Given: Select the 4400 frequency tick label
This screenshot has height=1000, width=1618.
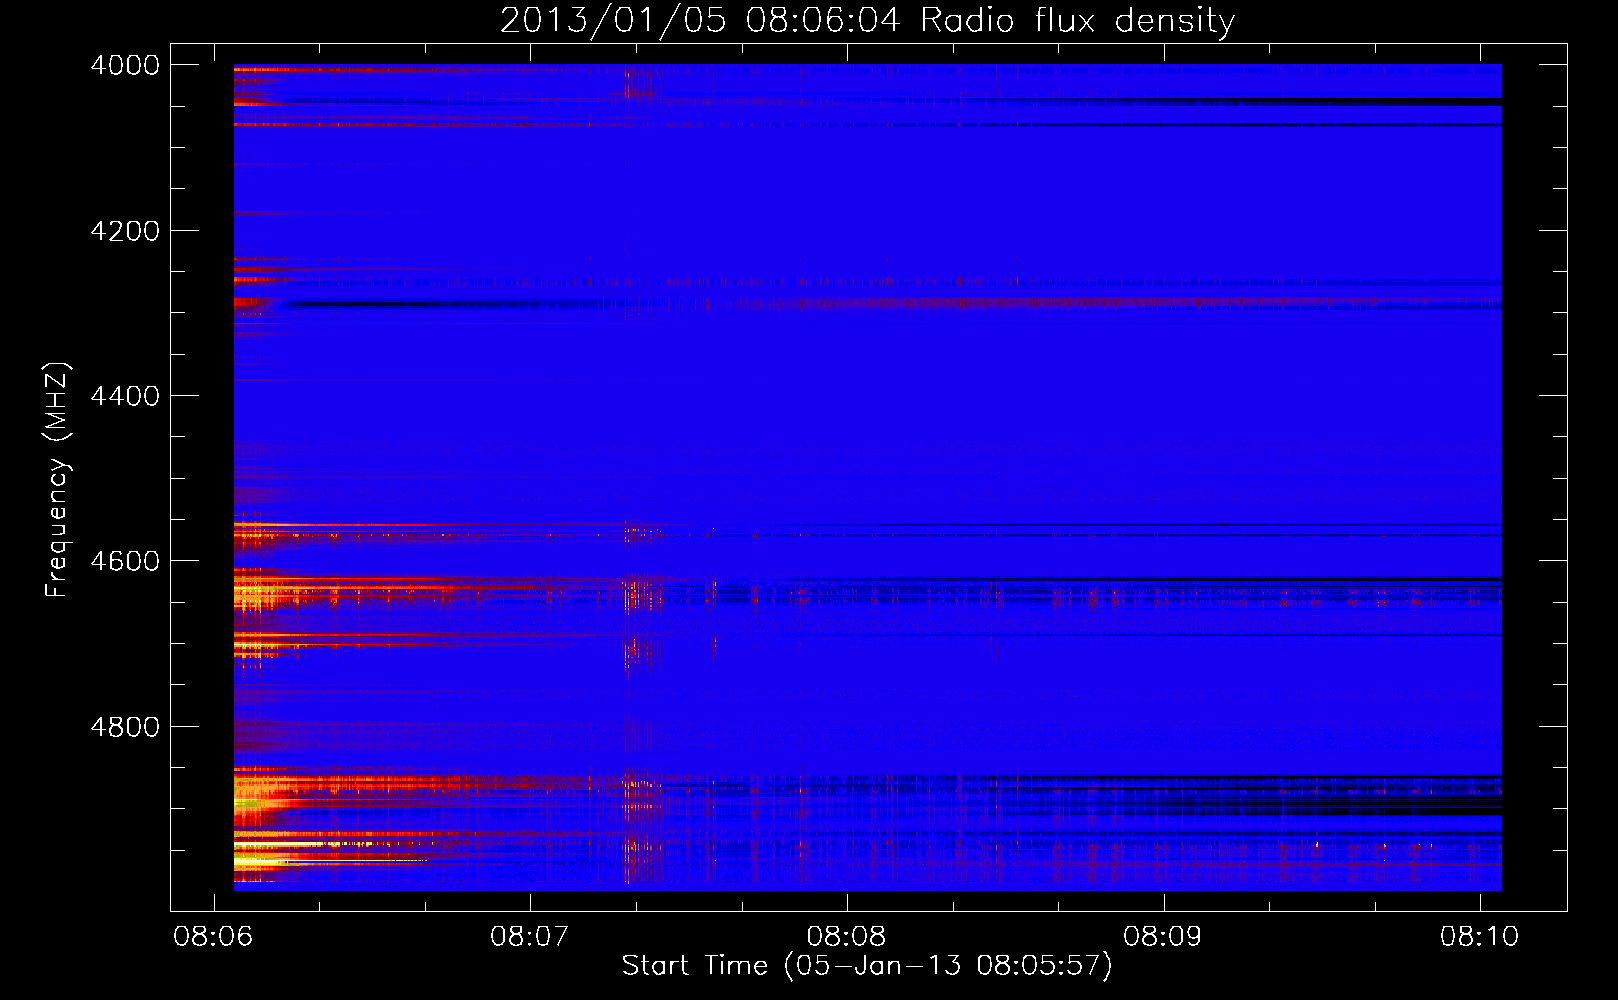Looking at the screenshot, I should 125,396.
